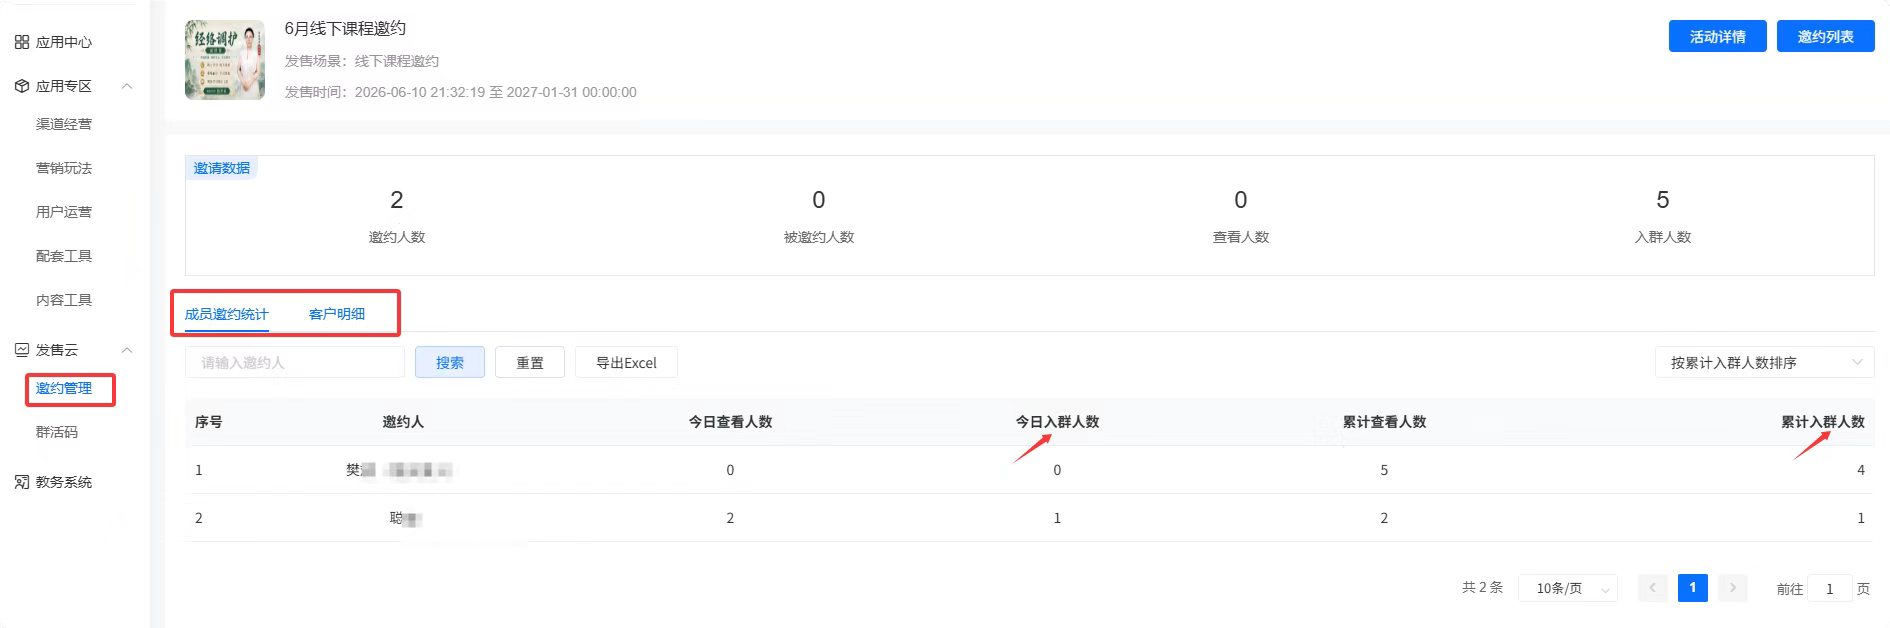Click the 今日入群人数 column header
The image size is (1890, 628).
(1058, 422)
